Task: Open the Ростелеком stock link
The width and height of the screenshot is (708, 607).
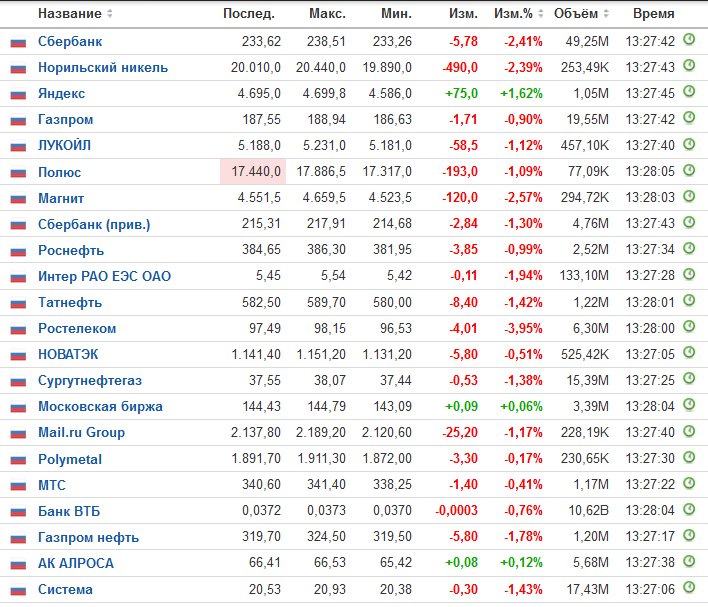Action: tap(77, 328)
